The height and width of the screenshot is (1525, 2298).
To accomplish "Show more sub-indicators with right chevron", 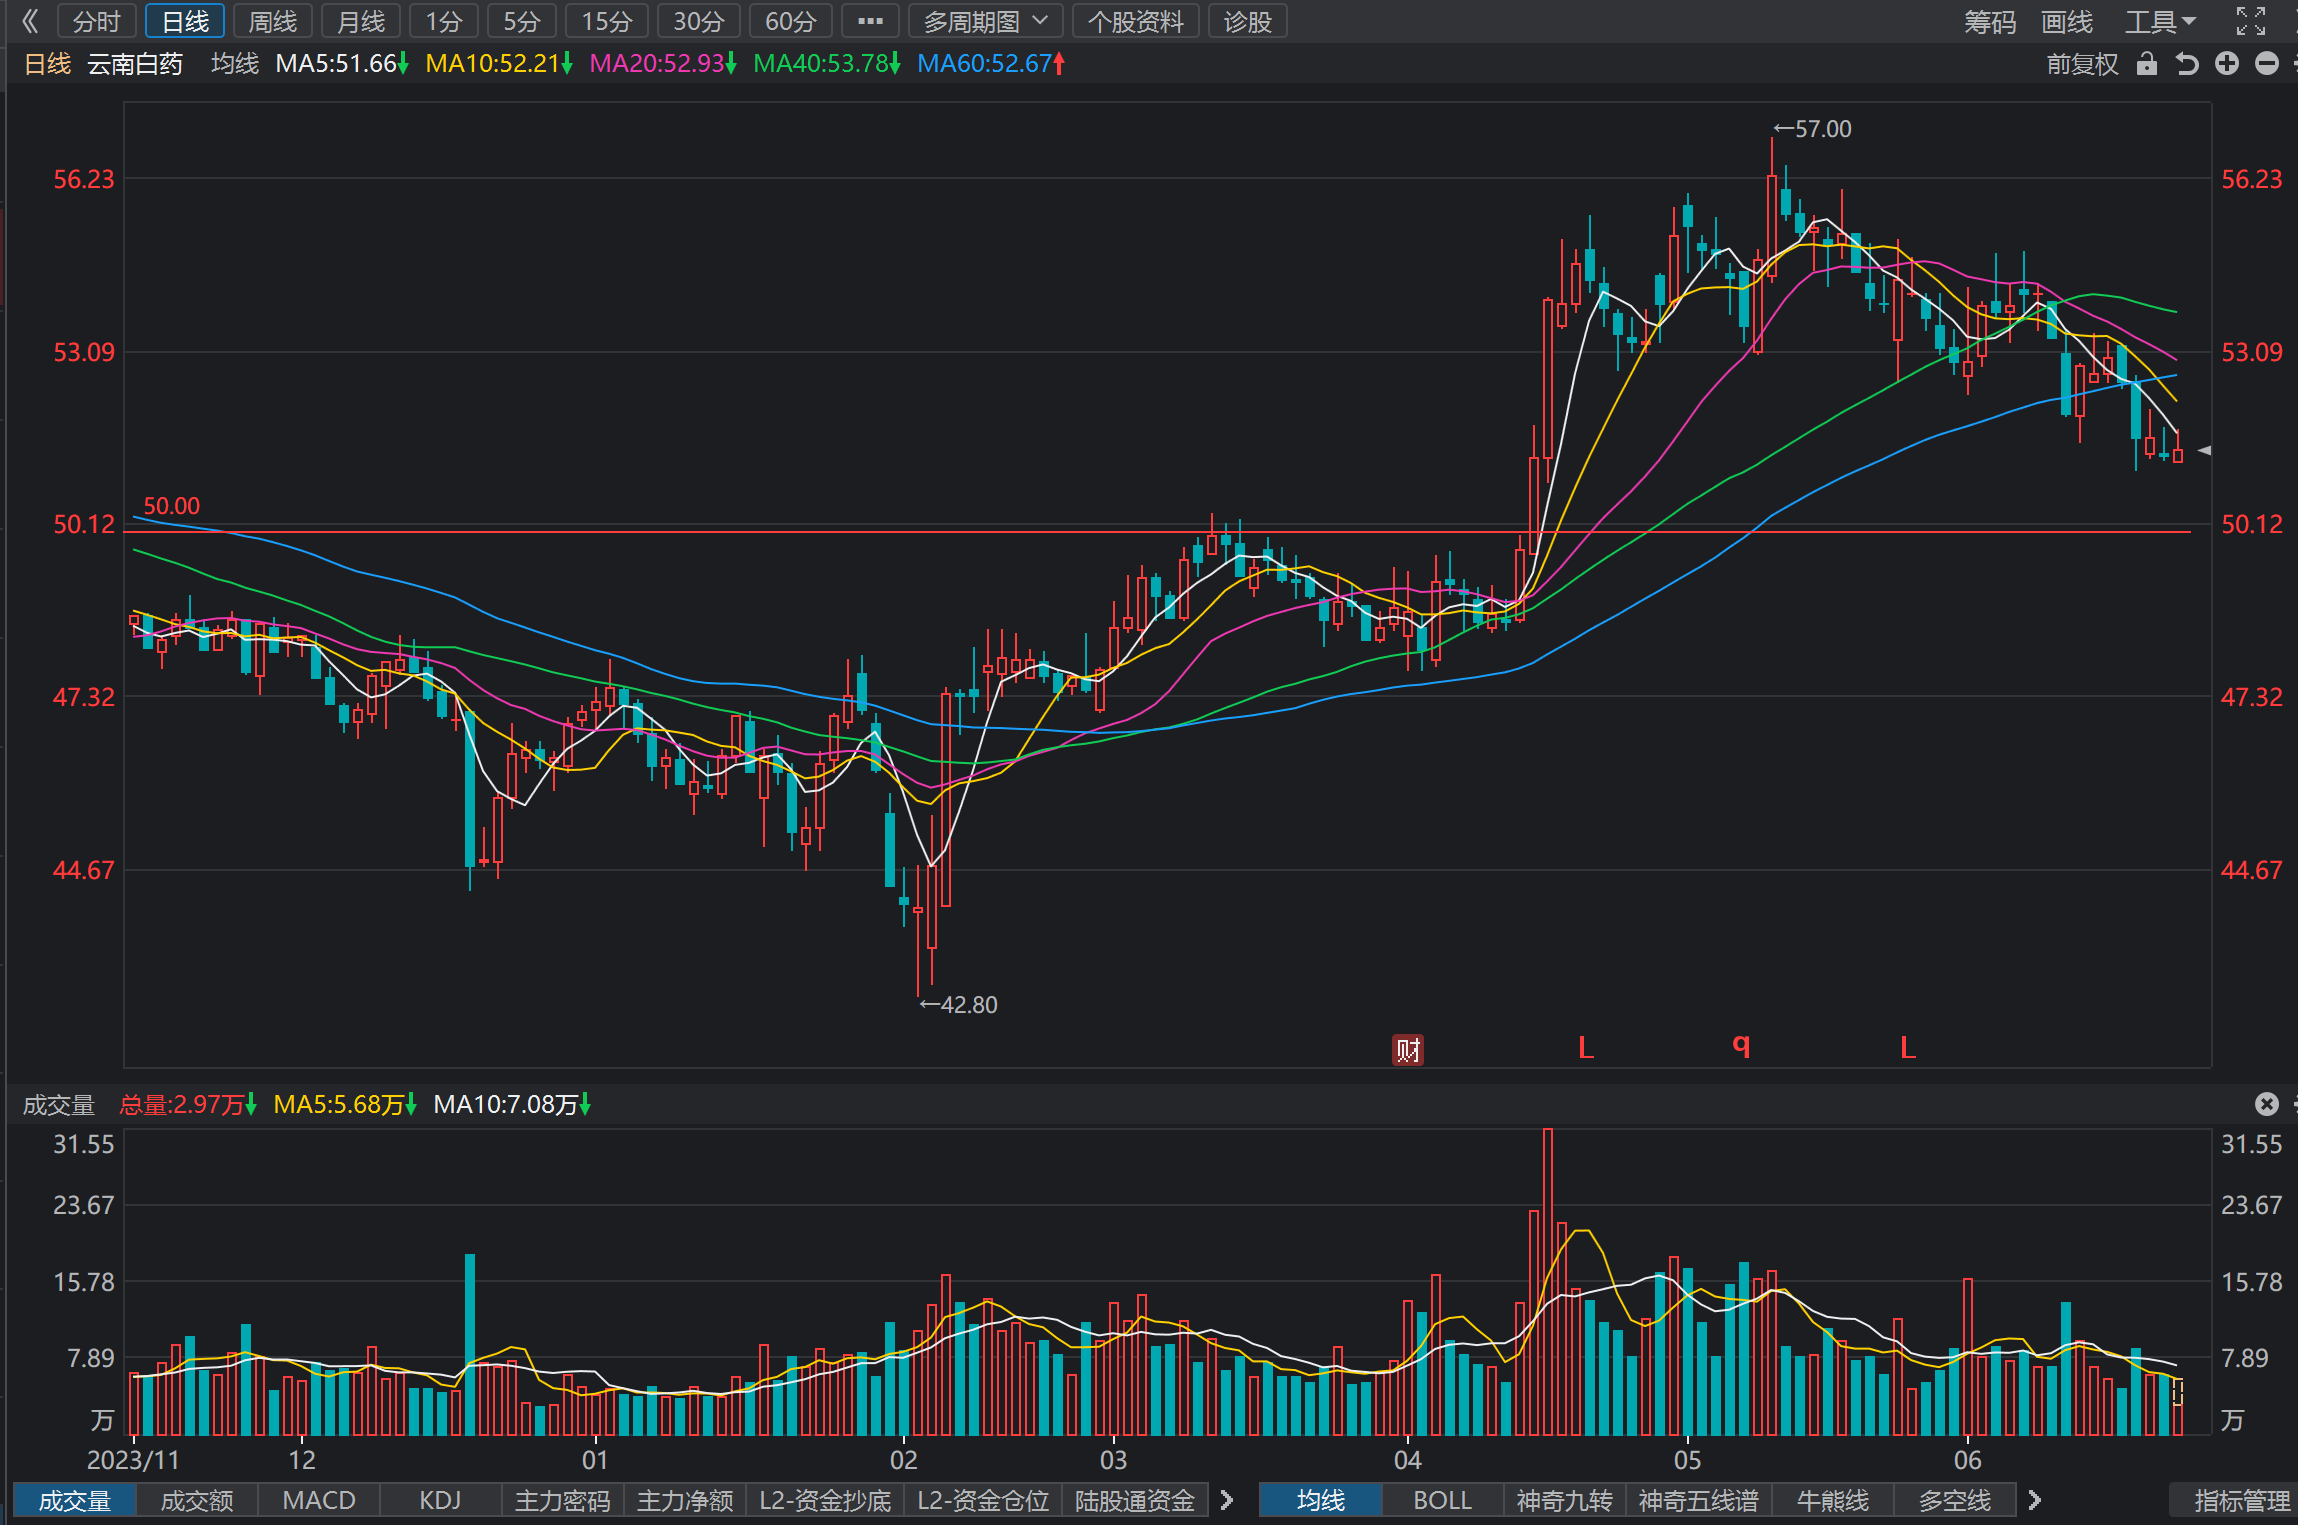I will click(1227, 1501).
